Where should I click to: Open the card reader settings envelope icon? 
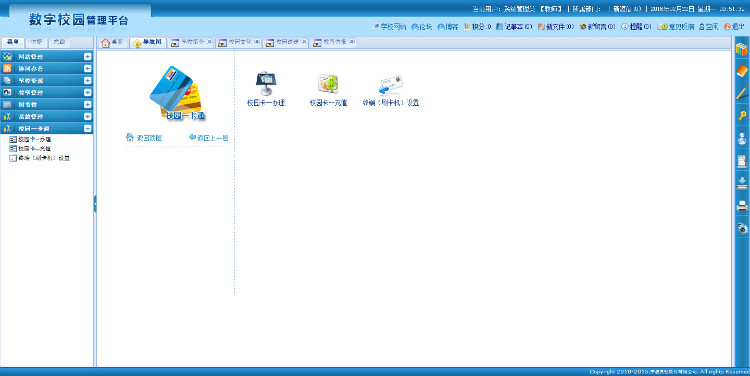[x=391, y=85]
